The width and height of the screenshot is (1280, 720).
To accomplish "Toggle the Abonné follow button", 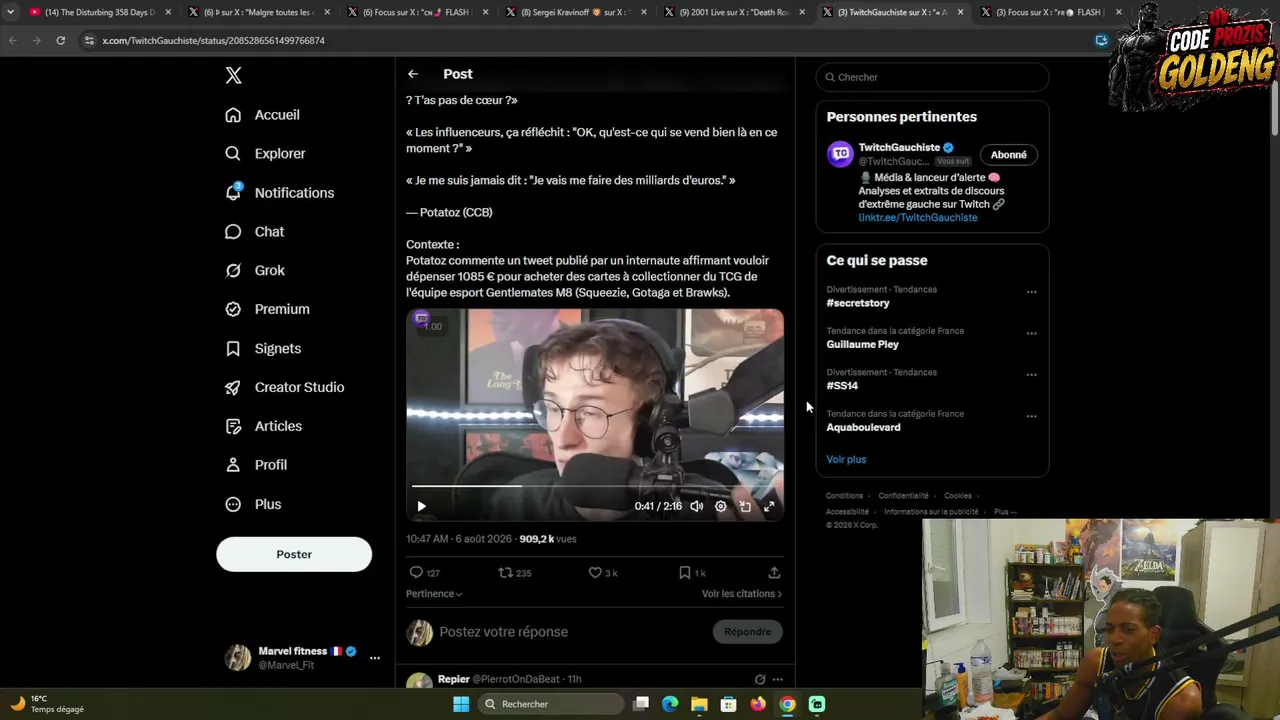I will click(x=1008, y=155).
